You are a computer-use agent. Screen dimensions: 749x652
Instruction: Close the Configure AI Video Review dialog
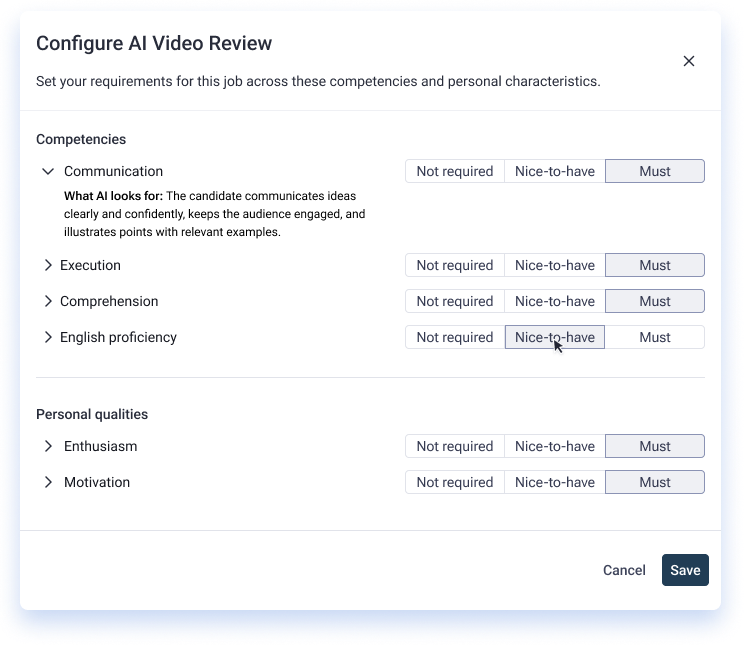point(688,61)
